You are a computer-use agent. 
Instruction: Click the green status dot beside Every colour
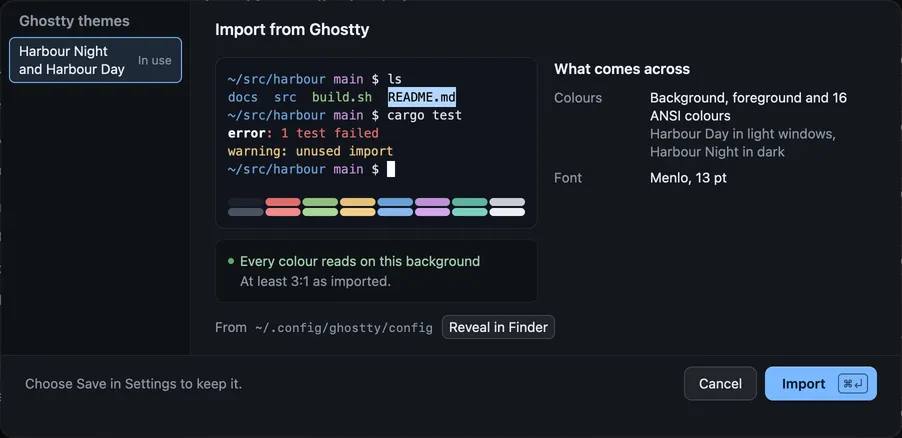pos(231,261)
